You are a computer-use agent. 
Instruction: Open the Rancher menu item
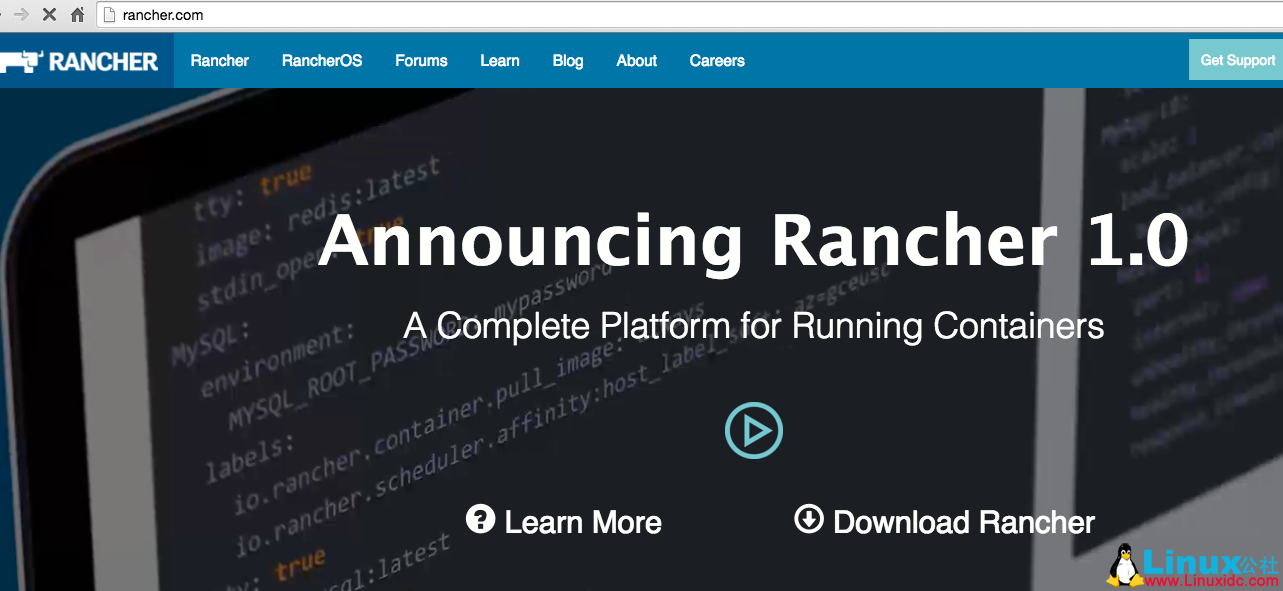(219, 60)
